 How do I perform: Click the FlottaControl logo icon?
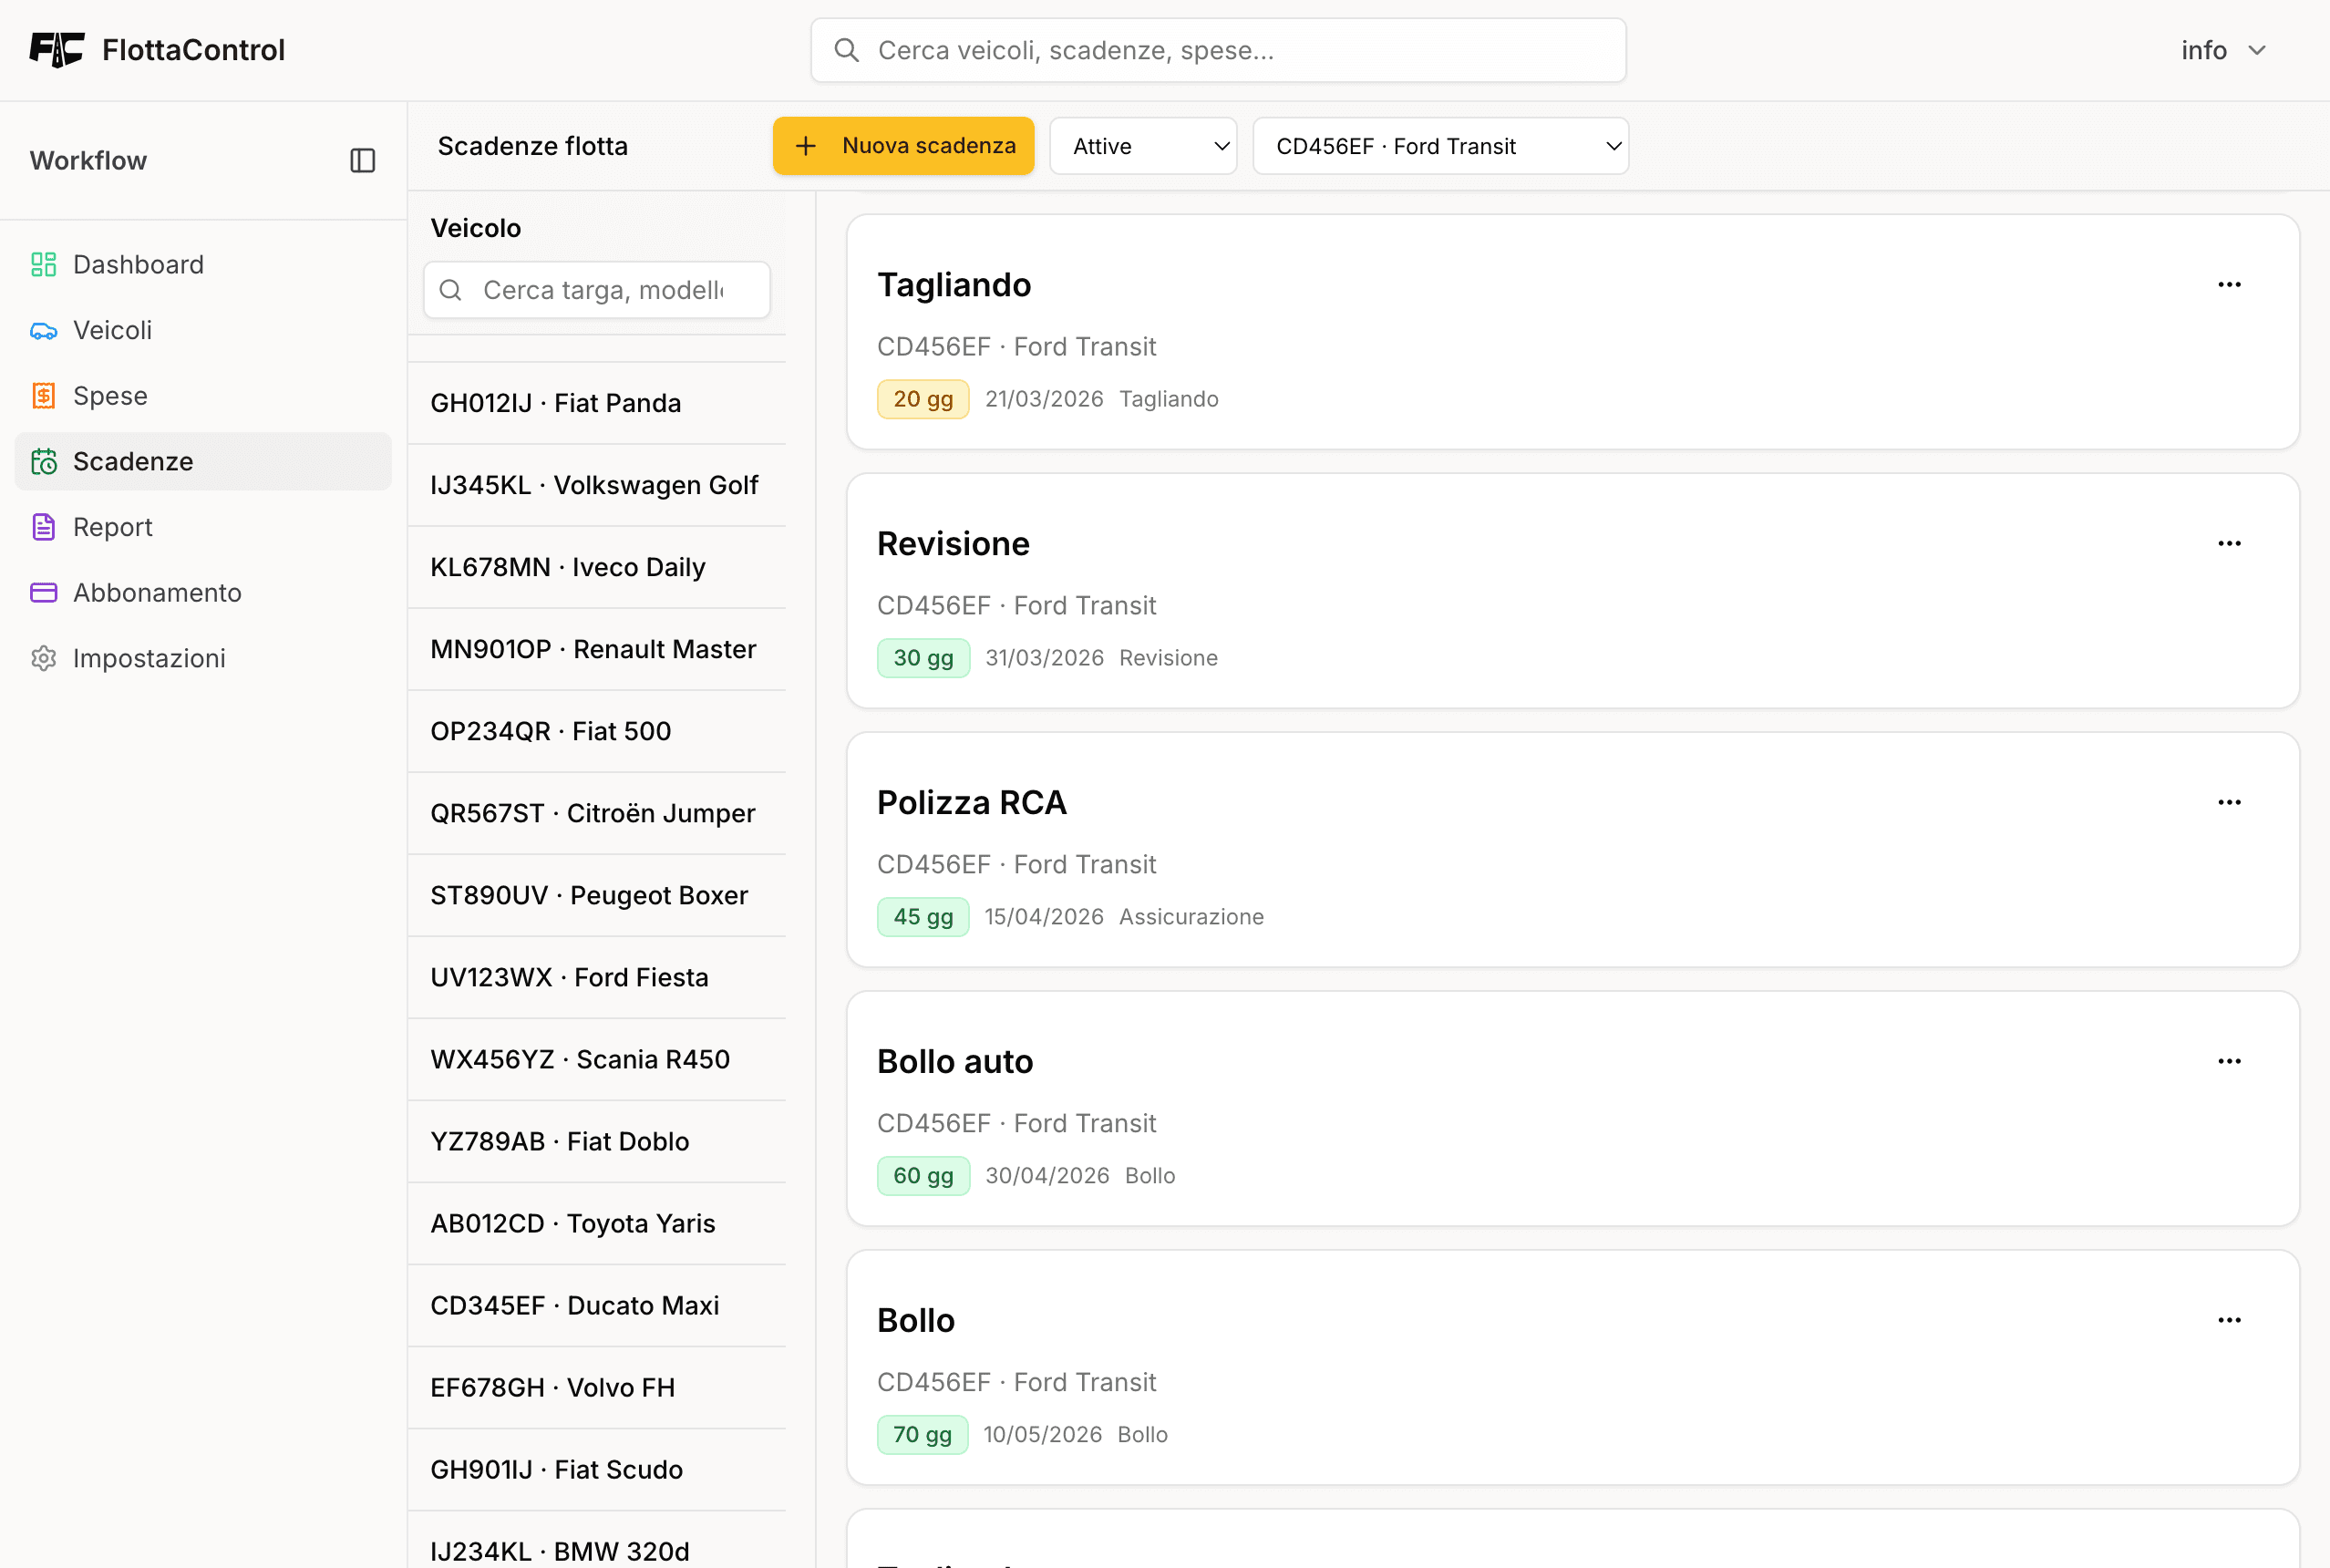[x=56, y=50]
